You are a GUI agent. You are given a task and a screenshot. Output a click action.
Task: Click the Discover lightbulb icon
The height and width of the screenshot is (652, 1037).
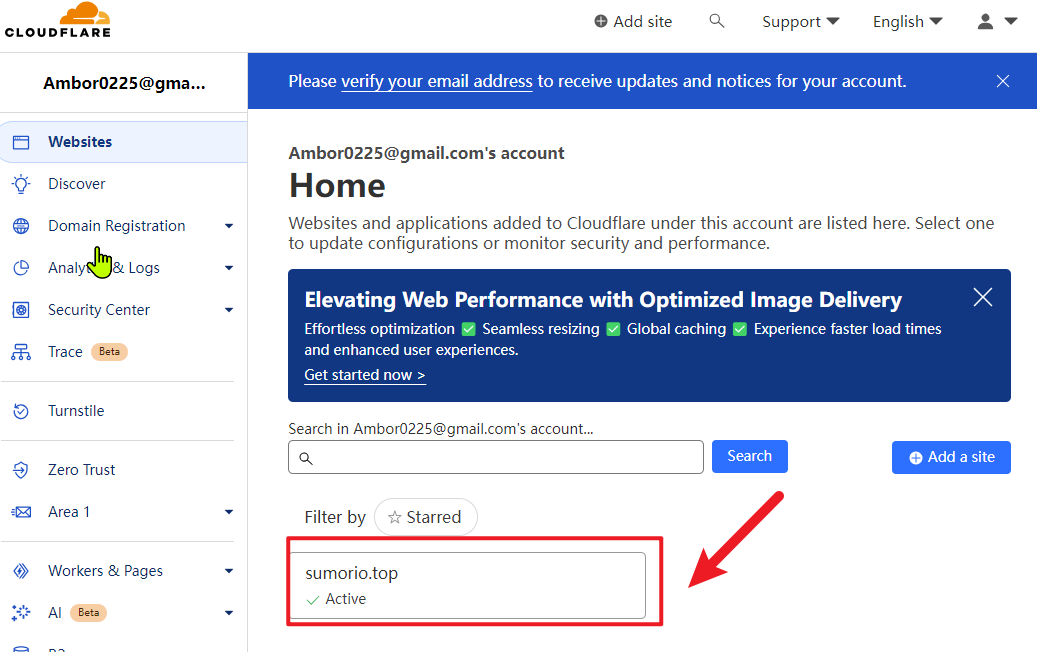[21, 184]
